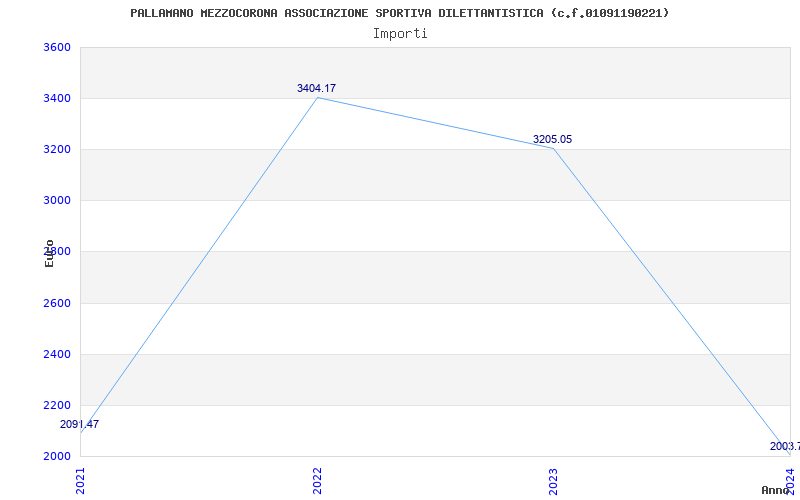The image size is (800, 500).
Task: Click the chart title PALLAMANO MEZZOCORONA ASSOCIAZIONE SPORTIVA
Action: pyautogui.click(x=399, y=13)
